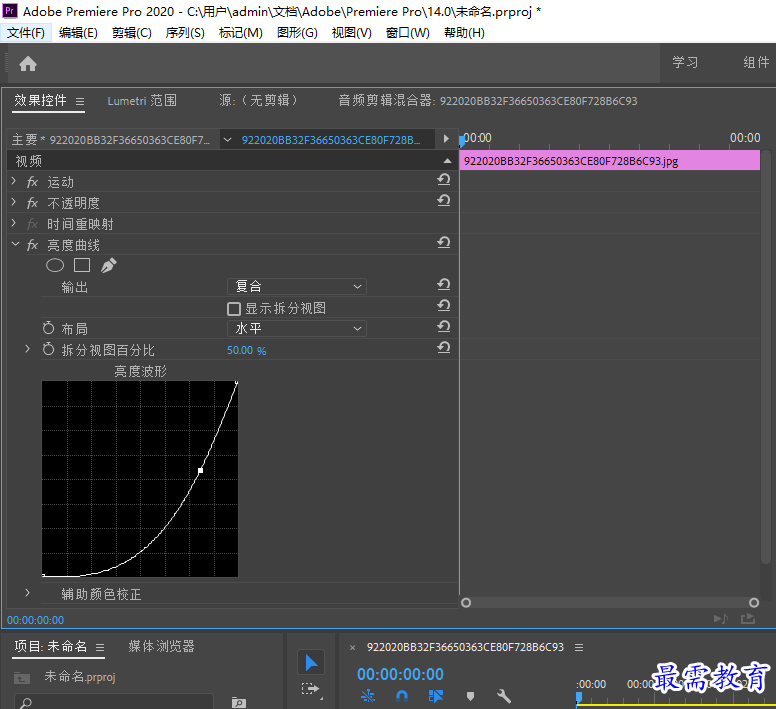The height and width of the screenshot is (709, 776).
Task: Open the 序列(S) menu
Action: [185, 33]
